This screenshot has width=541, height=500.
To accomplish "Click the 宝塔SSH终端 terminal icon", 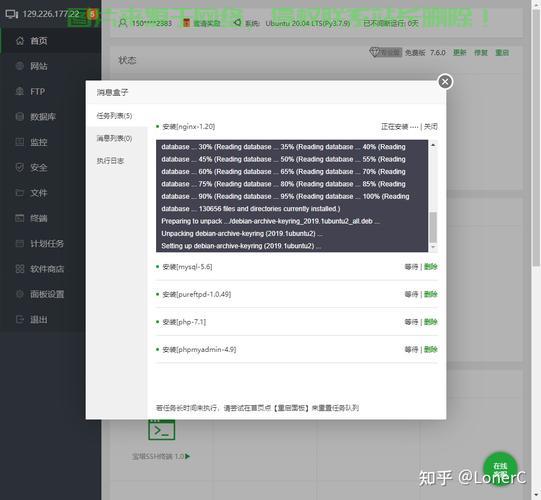I will (161, 430).
